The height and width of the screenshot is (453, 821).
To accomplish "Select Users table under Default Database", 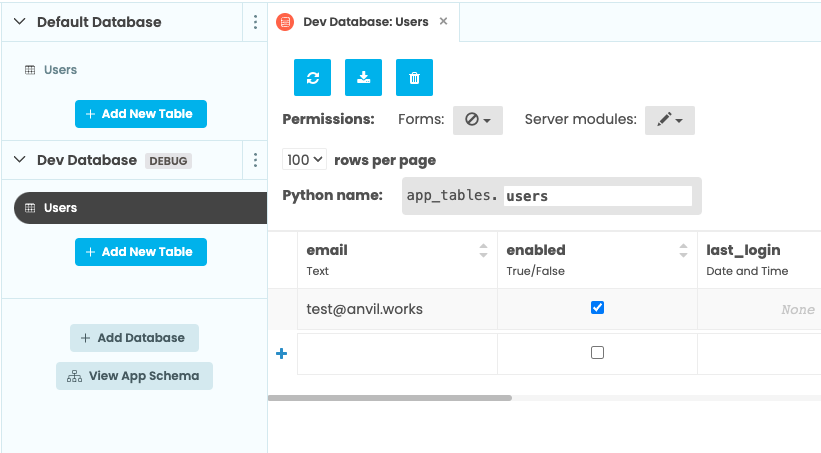I will pos(60,70).
